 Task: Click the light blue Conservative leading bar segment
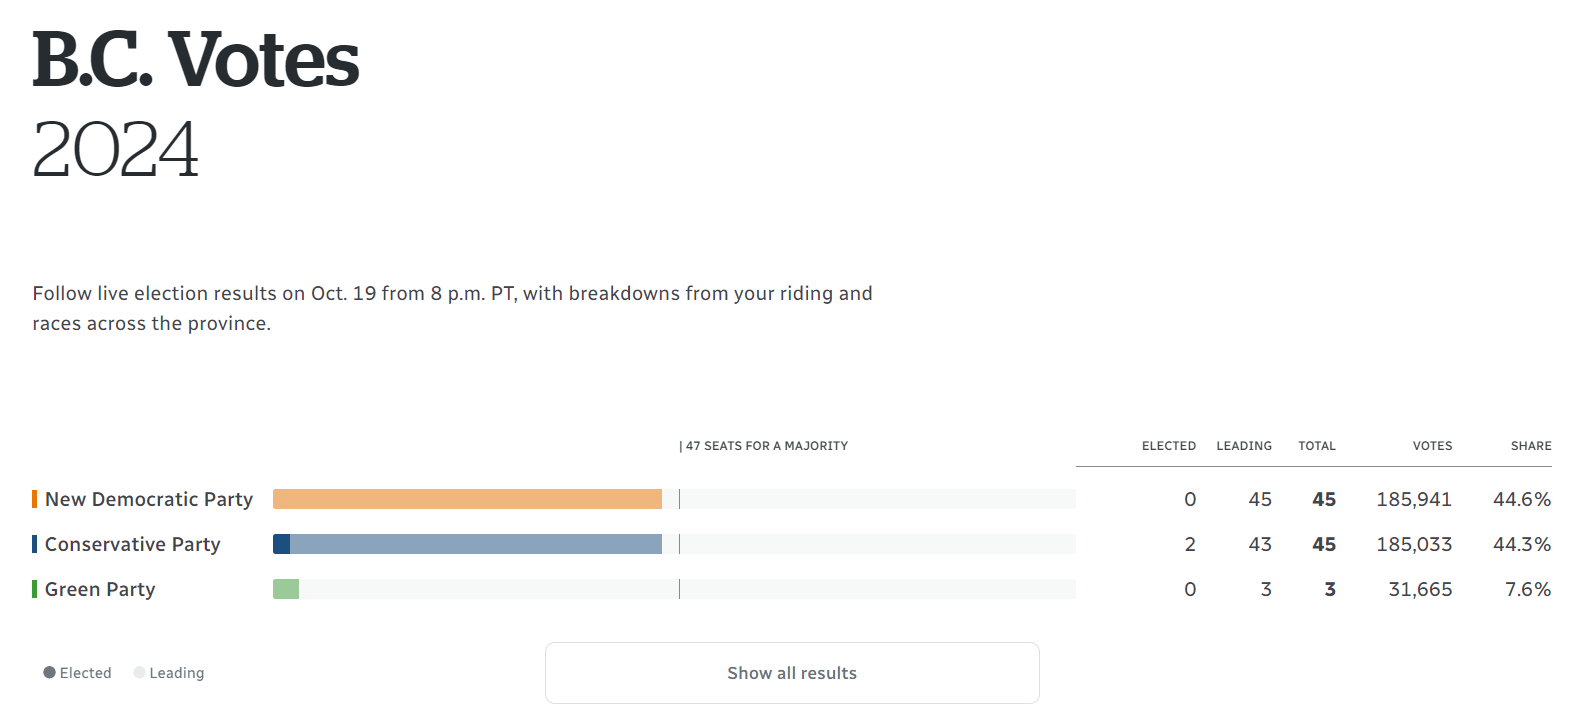click(x=476, y=544)
